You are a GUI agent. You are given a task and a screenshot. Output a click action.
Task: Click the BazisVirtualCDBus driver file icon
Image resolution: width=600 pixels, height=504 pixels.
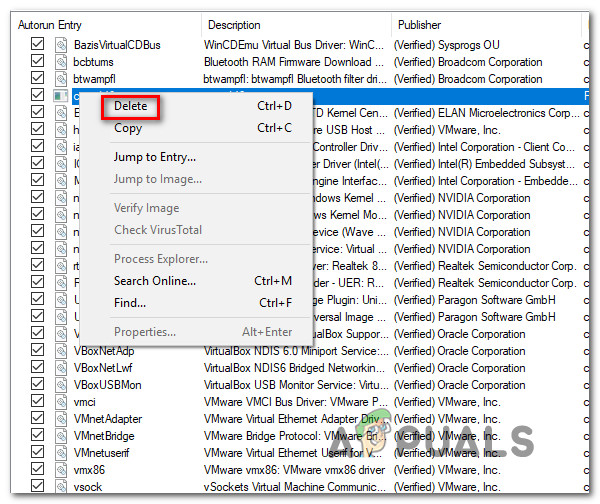(61, 45)
